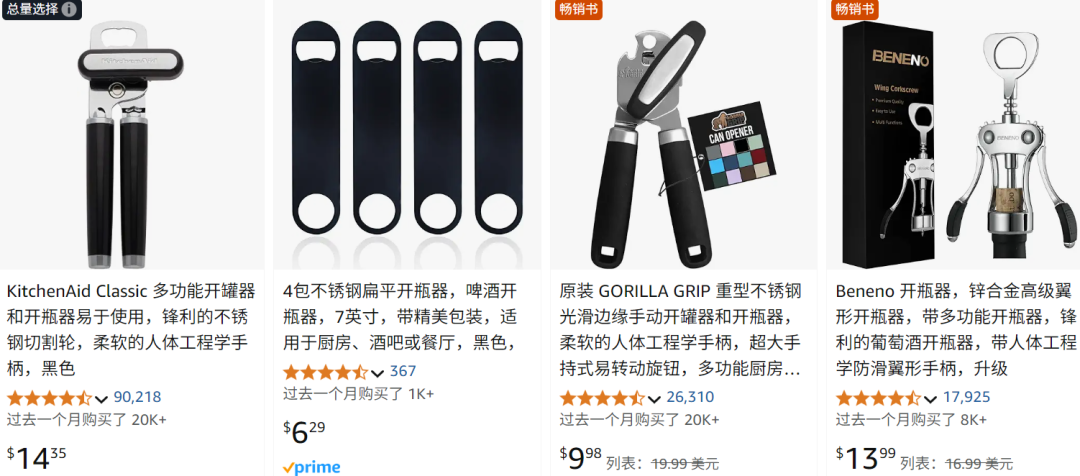Screen dimensions: 1080x476
Task: Expand rating chevron next to 367 reviews
Action: click(x=377, y=373)
